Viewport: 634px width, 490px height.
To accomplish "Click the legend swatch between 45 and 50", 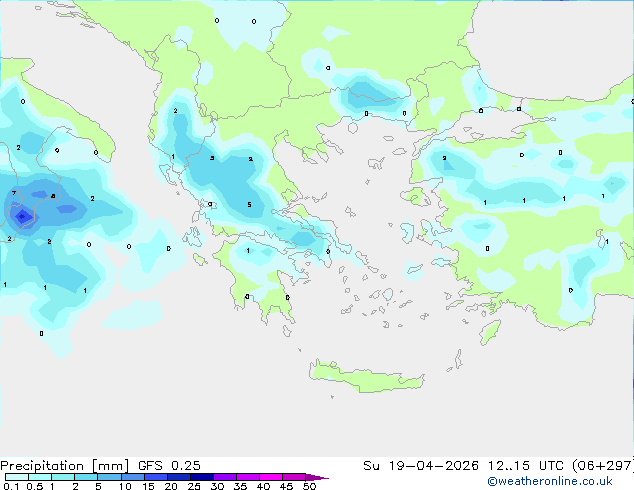I will (x=294, y=477).
